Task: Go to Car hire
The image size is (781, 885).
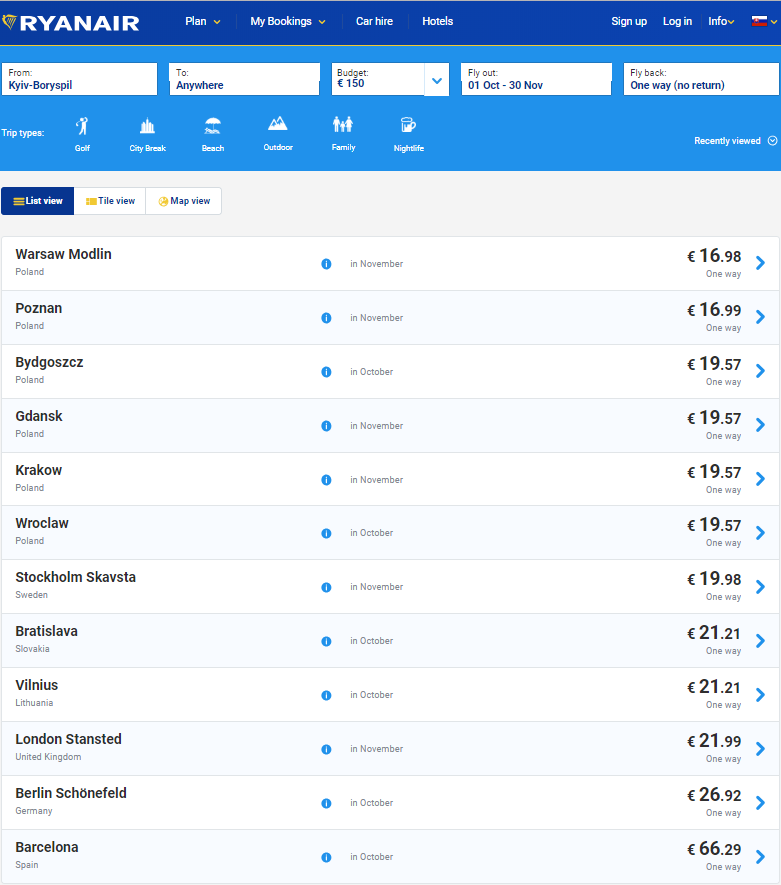Action: tap(374, 21)
